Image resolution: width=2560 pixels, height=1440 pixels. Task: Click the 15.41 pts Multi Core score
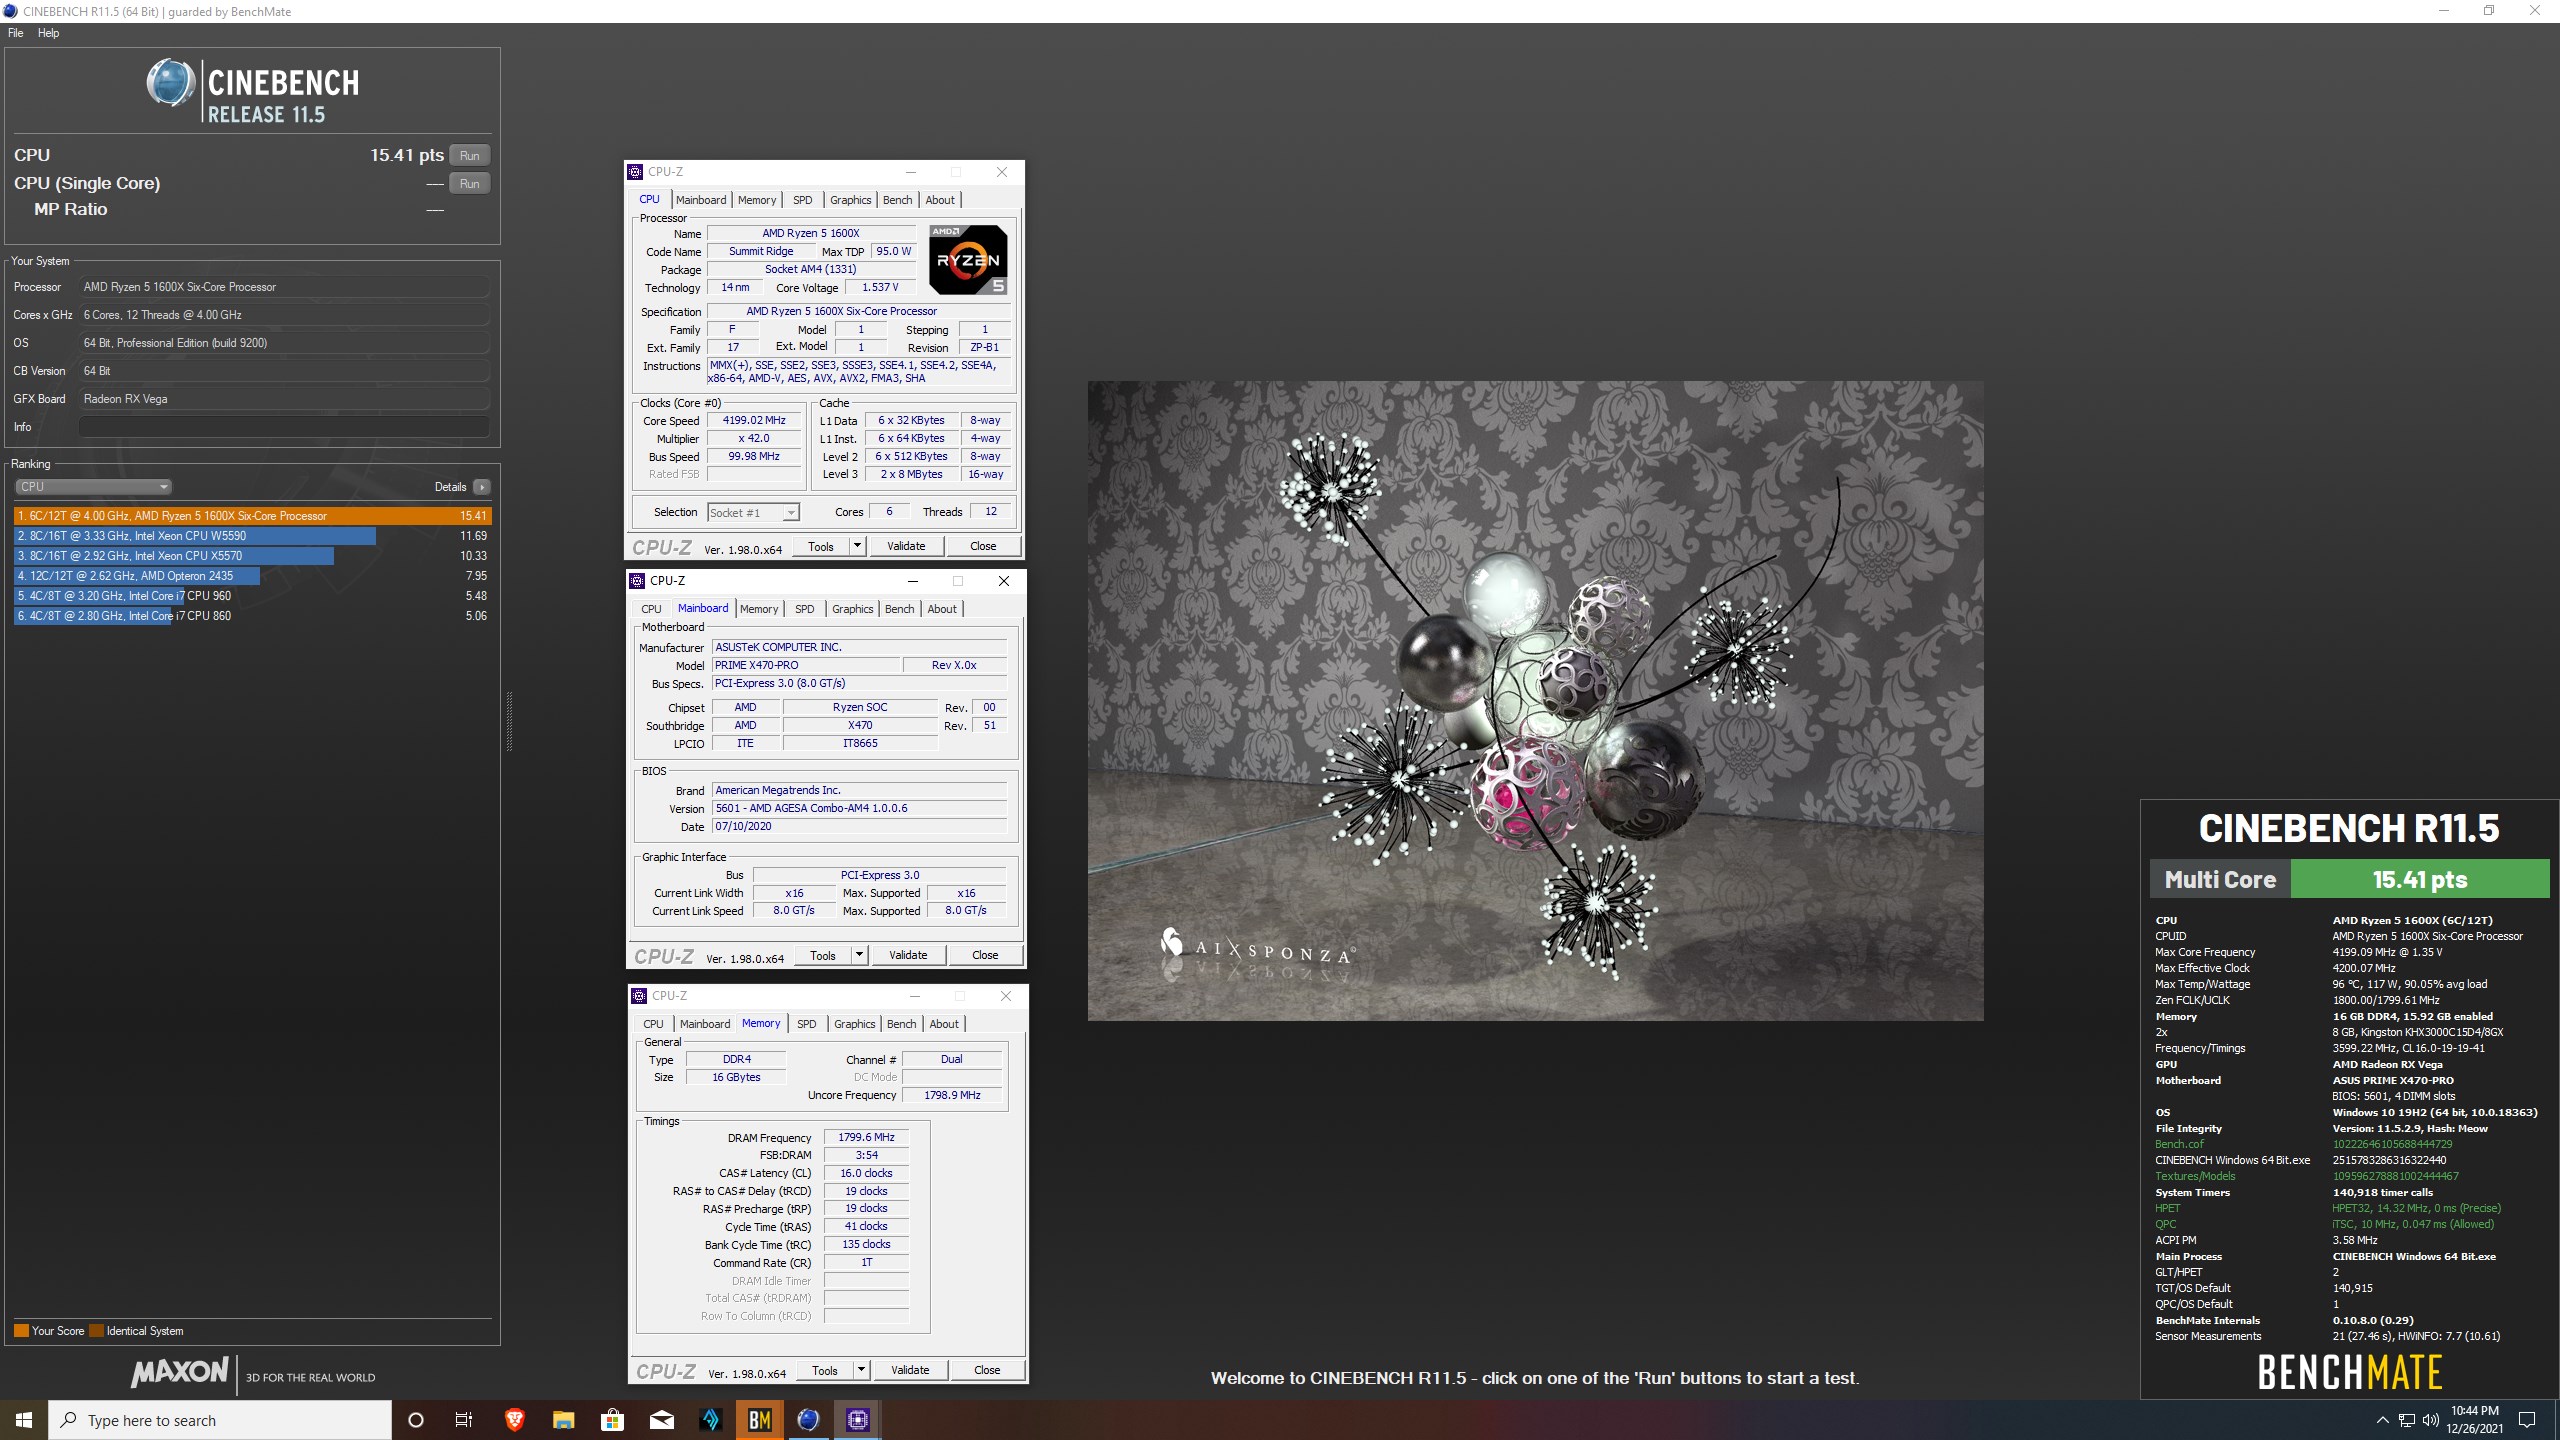click(x=2420, y=880)
